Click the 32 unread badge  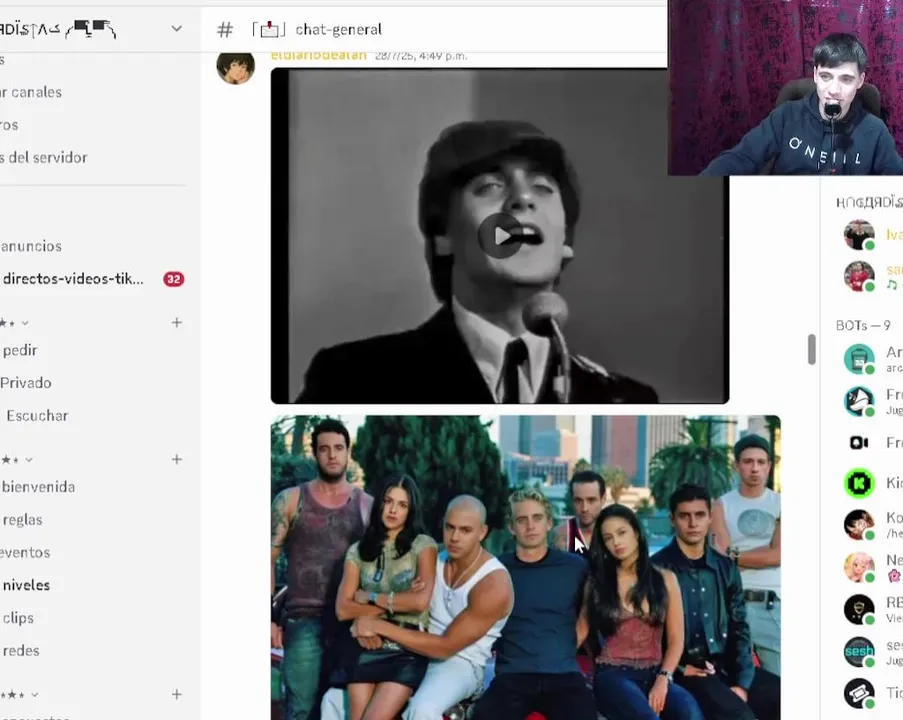pyautogui.click(x=173, y=279)
